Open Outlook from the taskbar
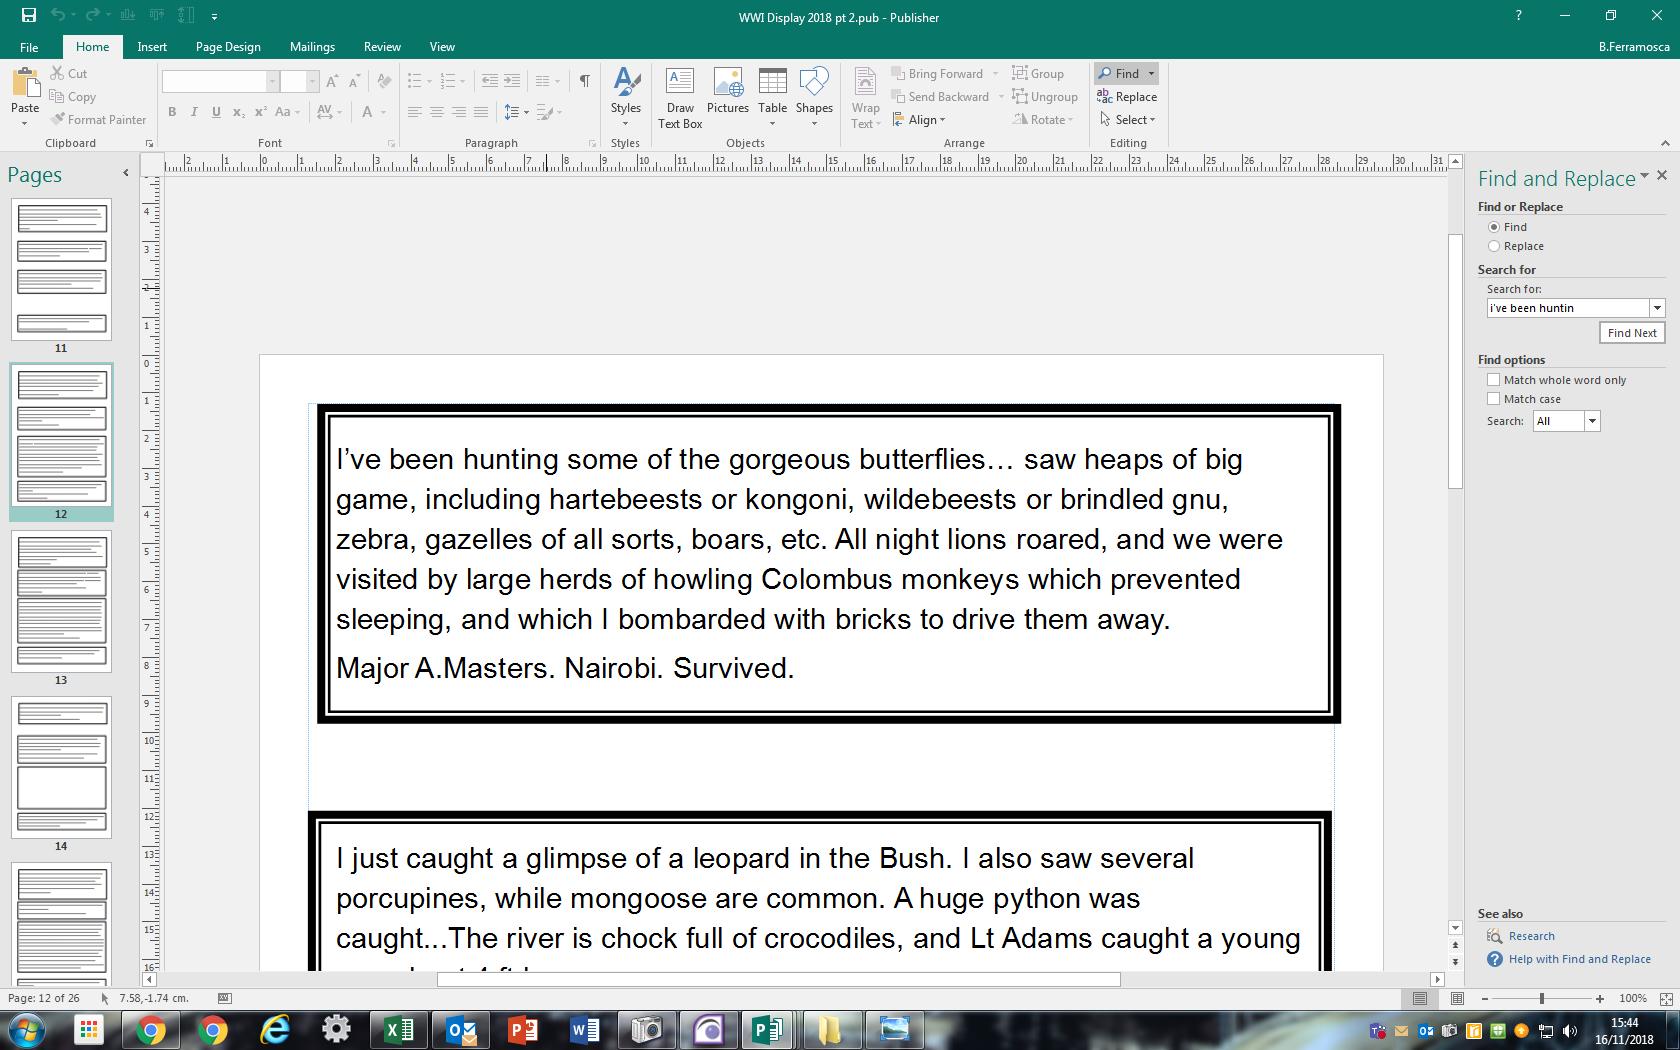 pyautogui.click(x=461, y=1030)
